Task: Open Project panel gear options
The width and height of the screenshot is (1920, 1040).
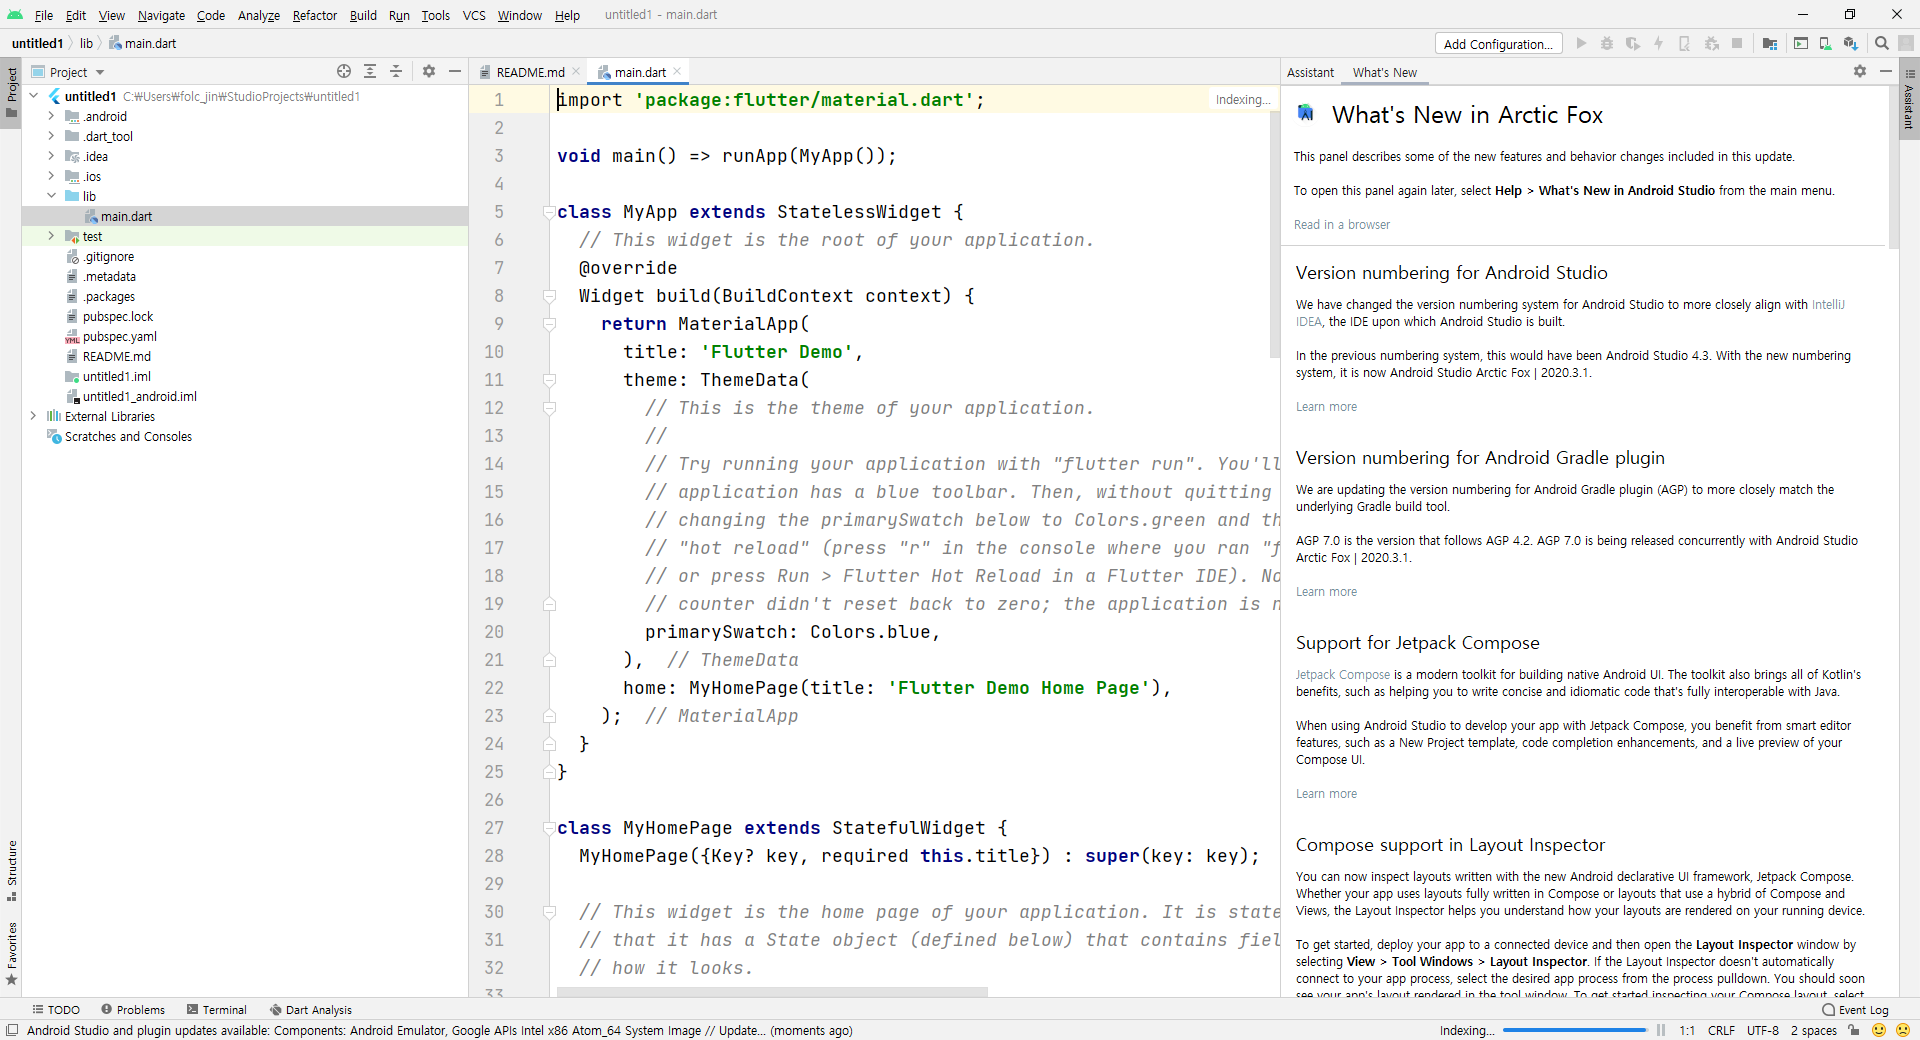Action: point(429,71)
